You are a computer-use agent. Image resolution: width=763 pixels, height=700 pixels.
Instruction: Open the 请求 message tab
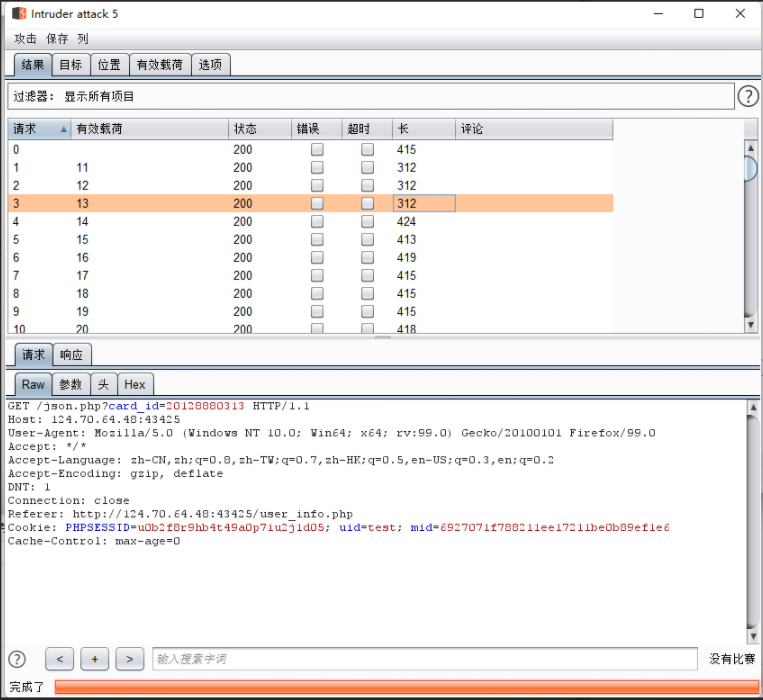tap(34, 355)
